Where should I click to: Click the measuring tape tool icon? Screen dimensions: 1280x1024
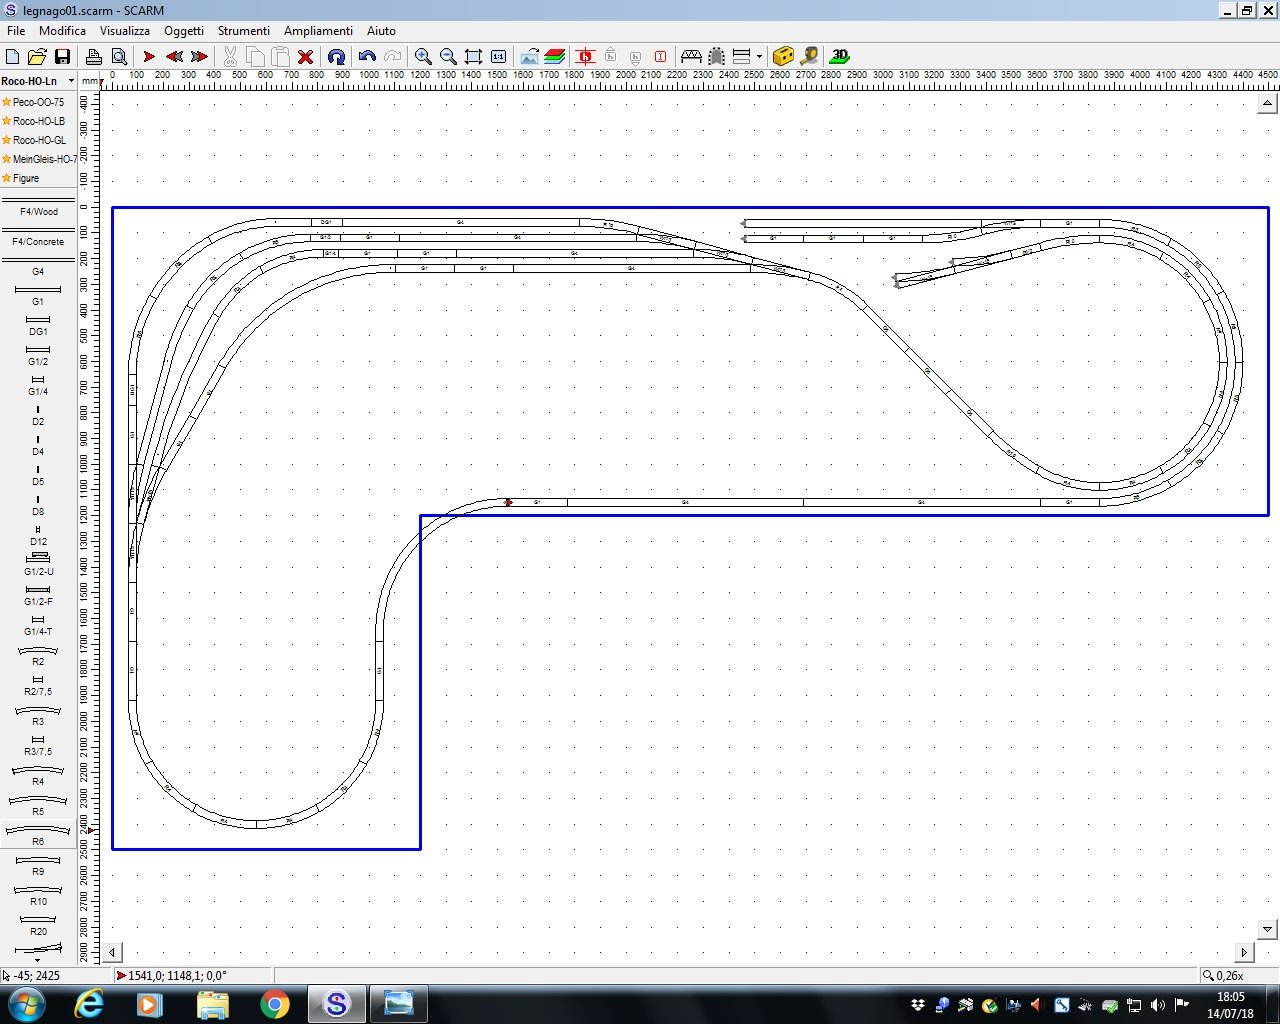809,57
